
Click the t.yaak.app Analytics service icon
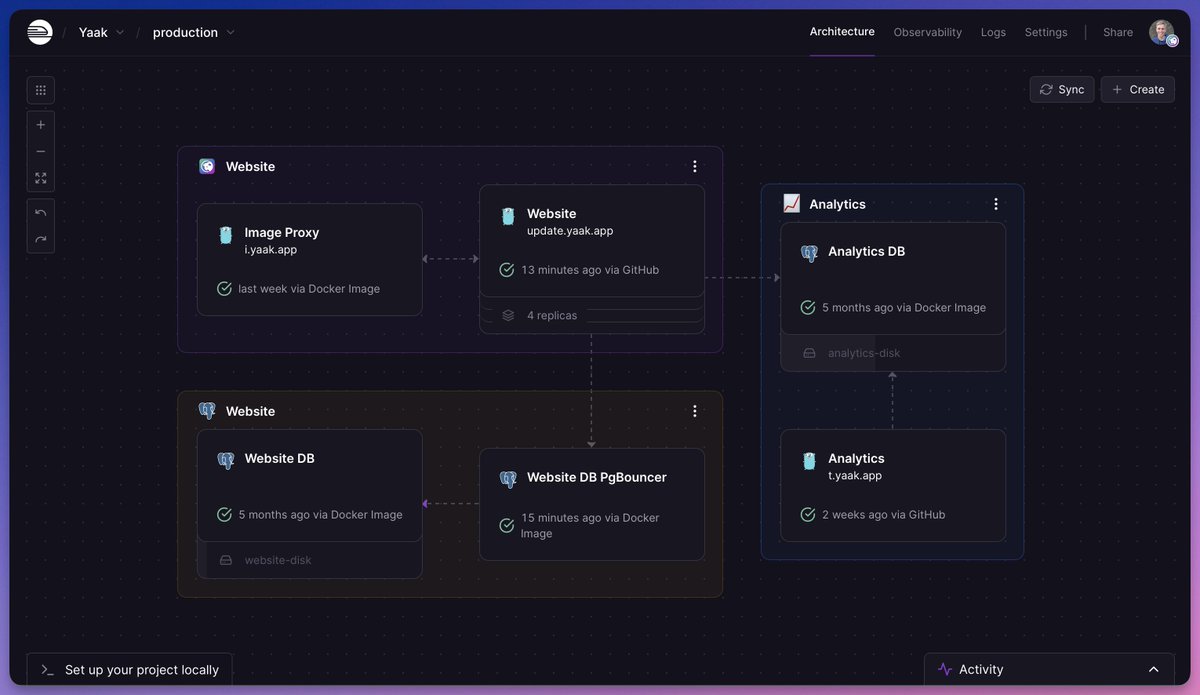809,461
